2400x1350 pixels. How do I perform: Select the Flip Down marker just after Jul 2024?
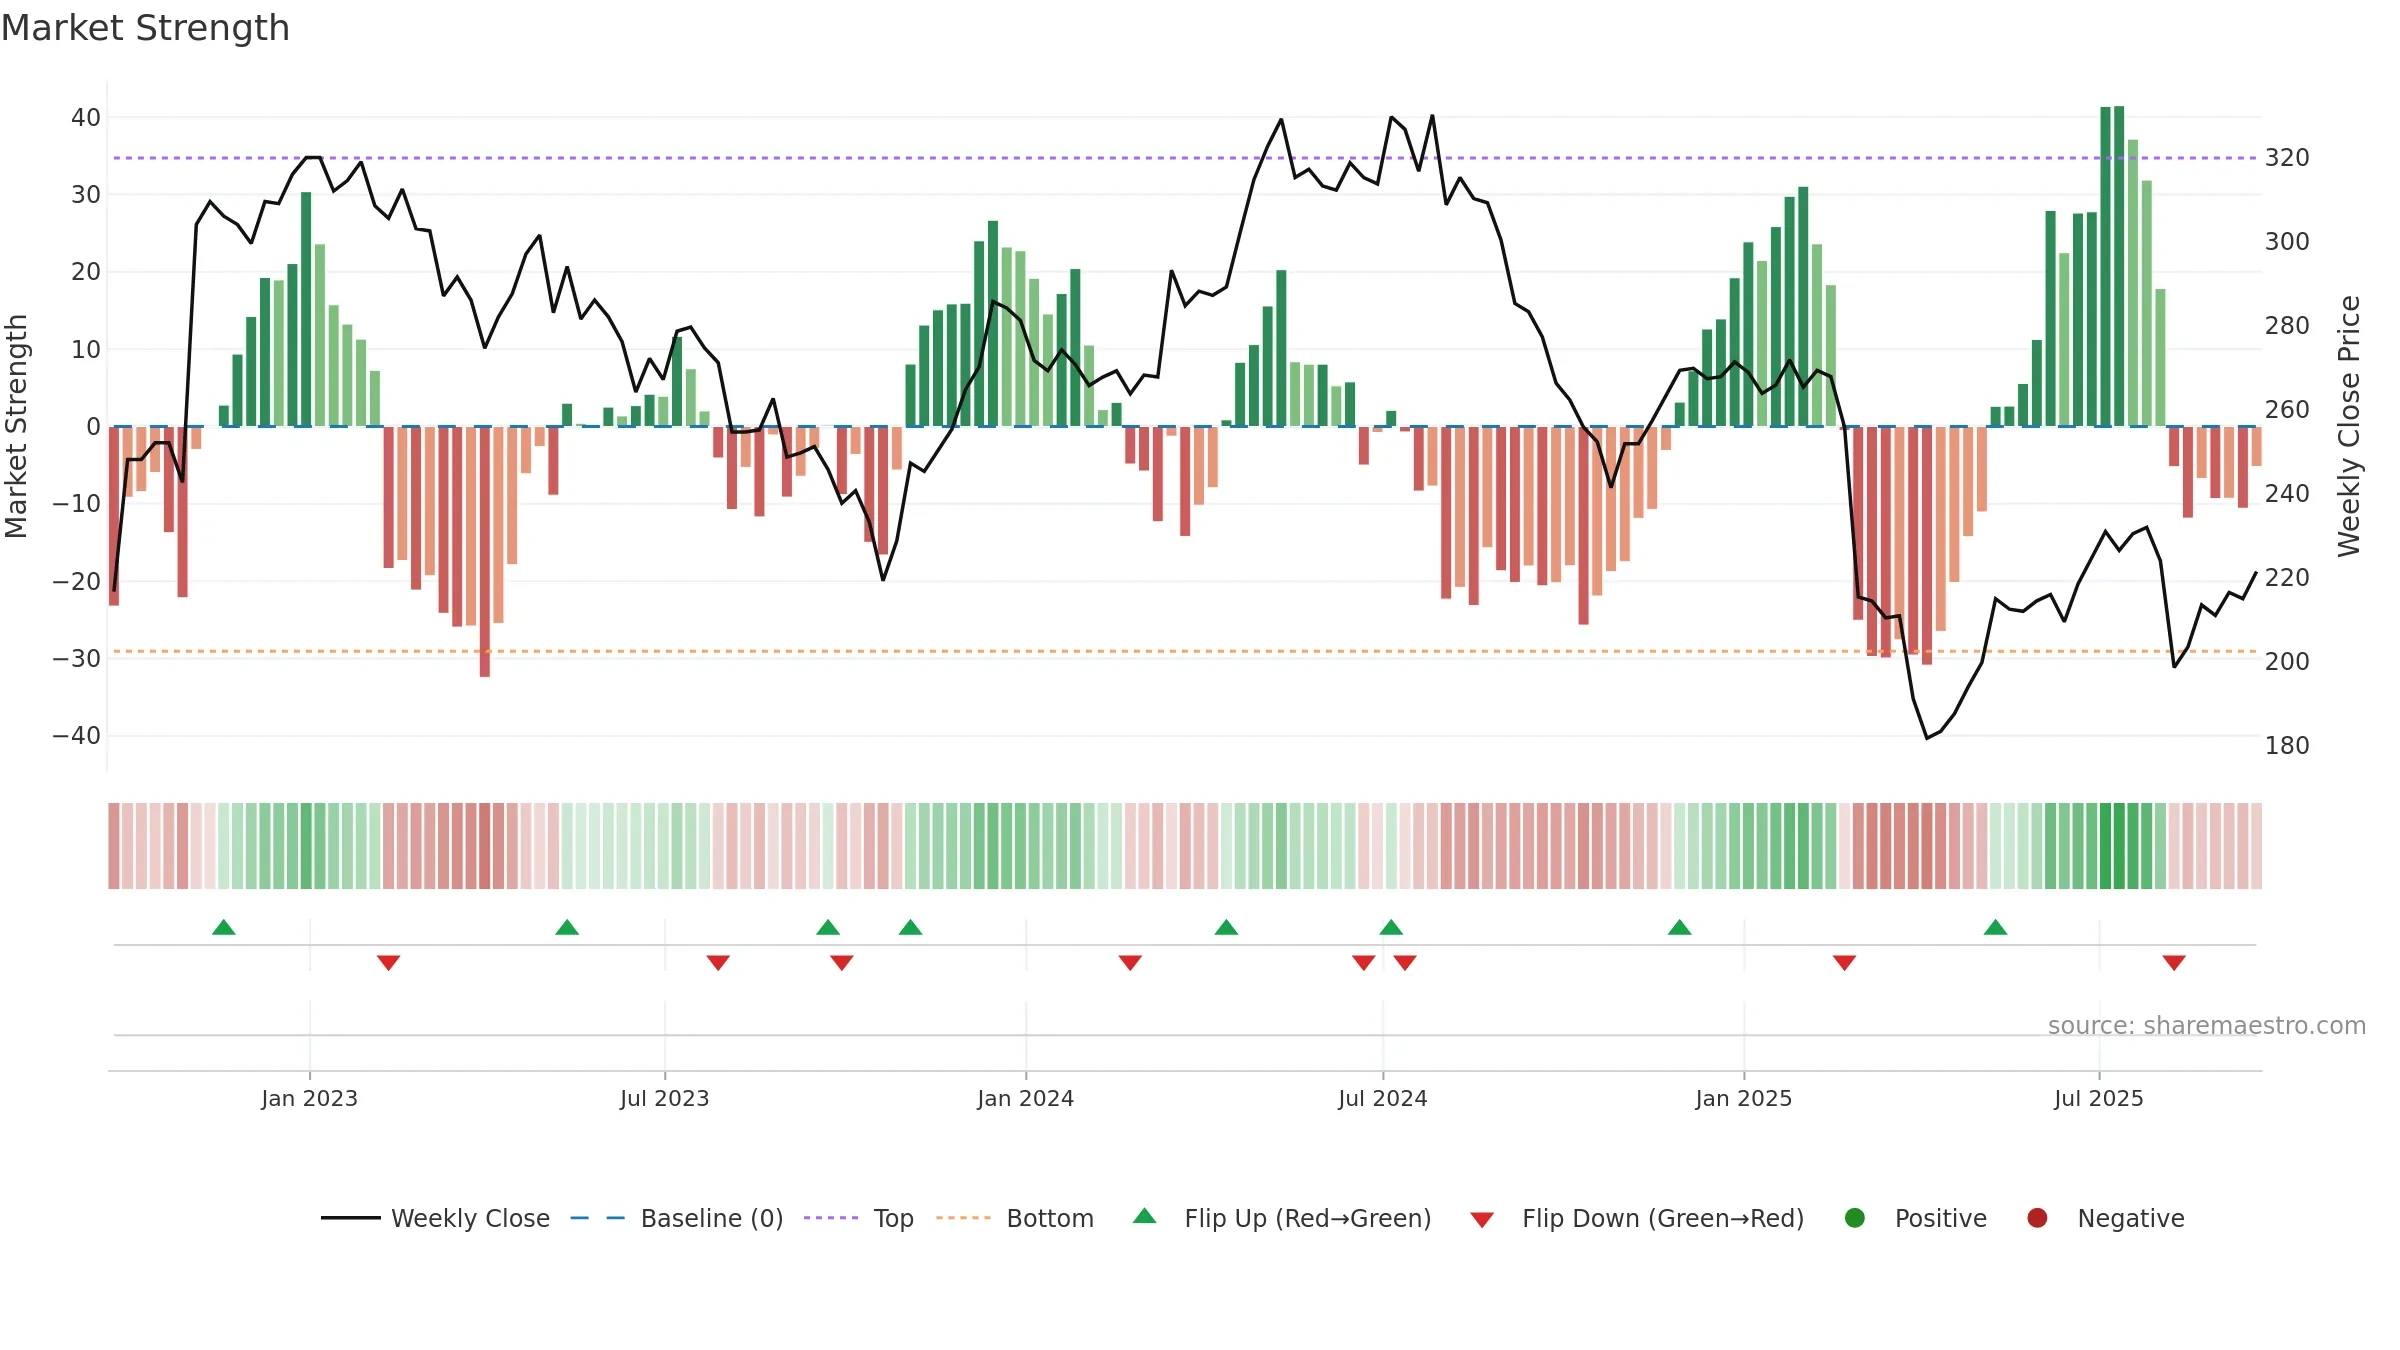pos(1405,963)
